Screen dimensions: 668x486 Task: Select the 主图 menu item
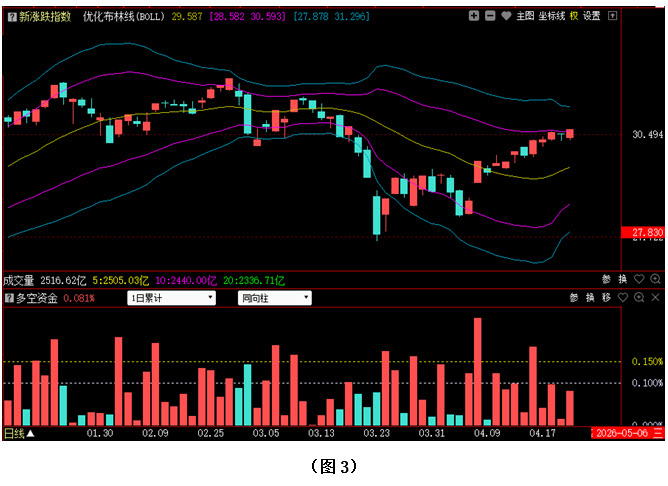tap(526, 16)
